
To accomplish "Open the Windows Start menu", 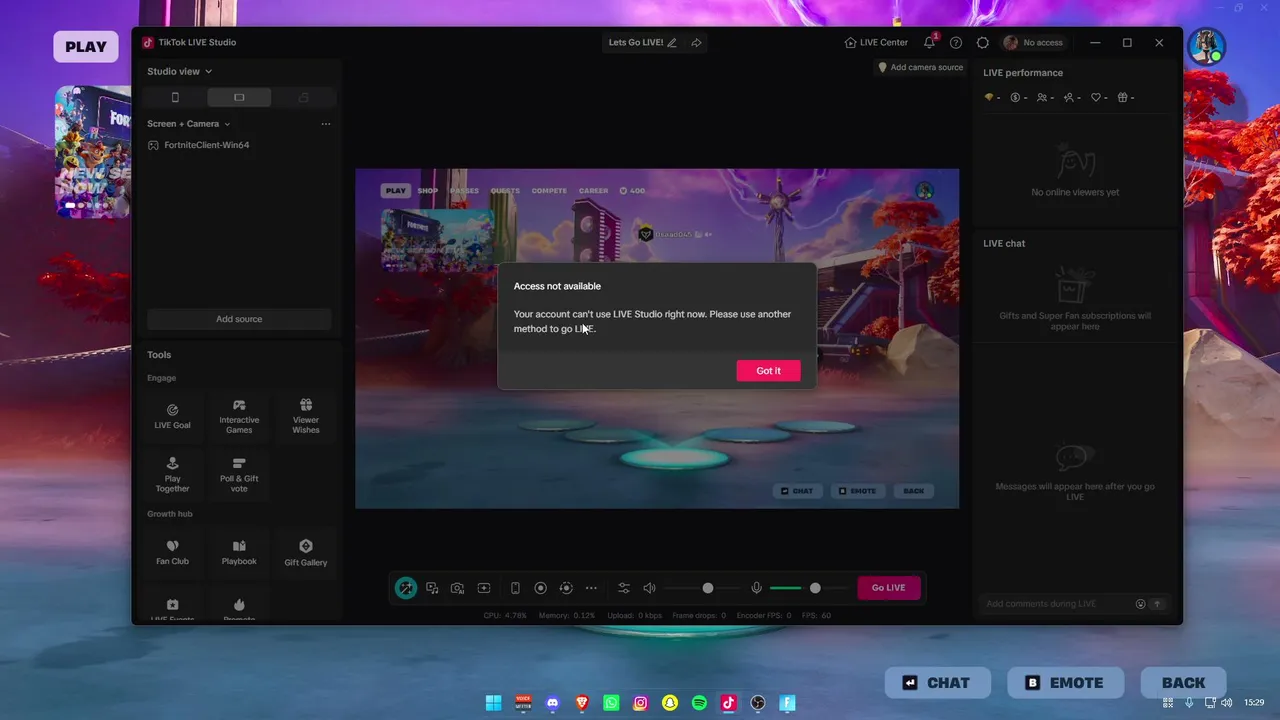I will pyautogui.click(x=493, y=703).
